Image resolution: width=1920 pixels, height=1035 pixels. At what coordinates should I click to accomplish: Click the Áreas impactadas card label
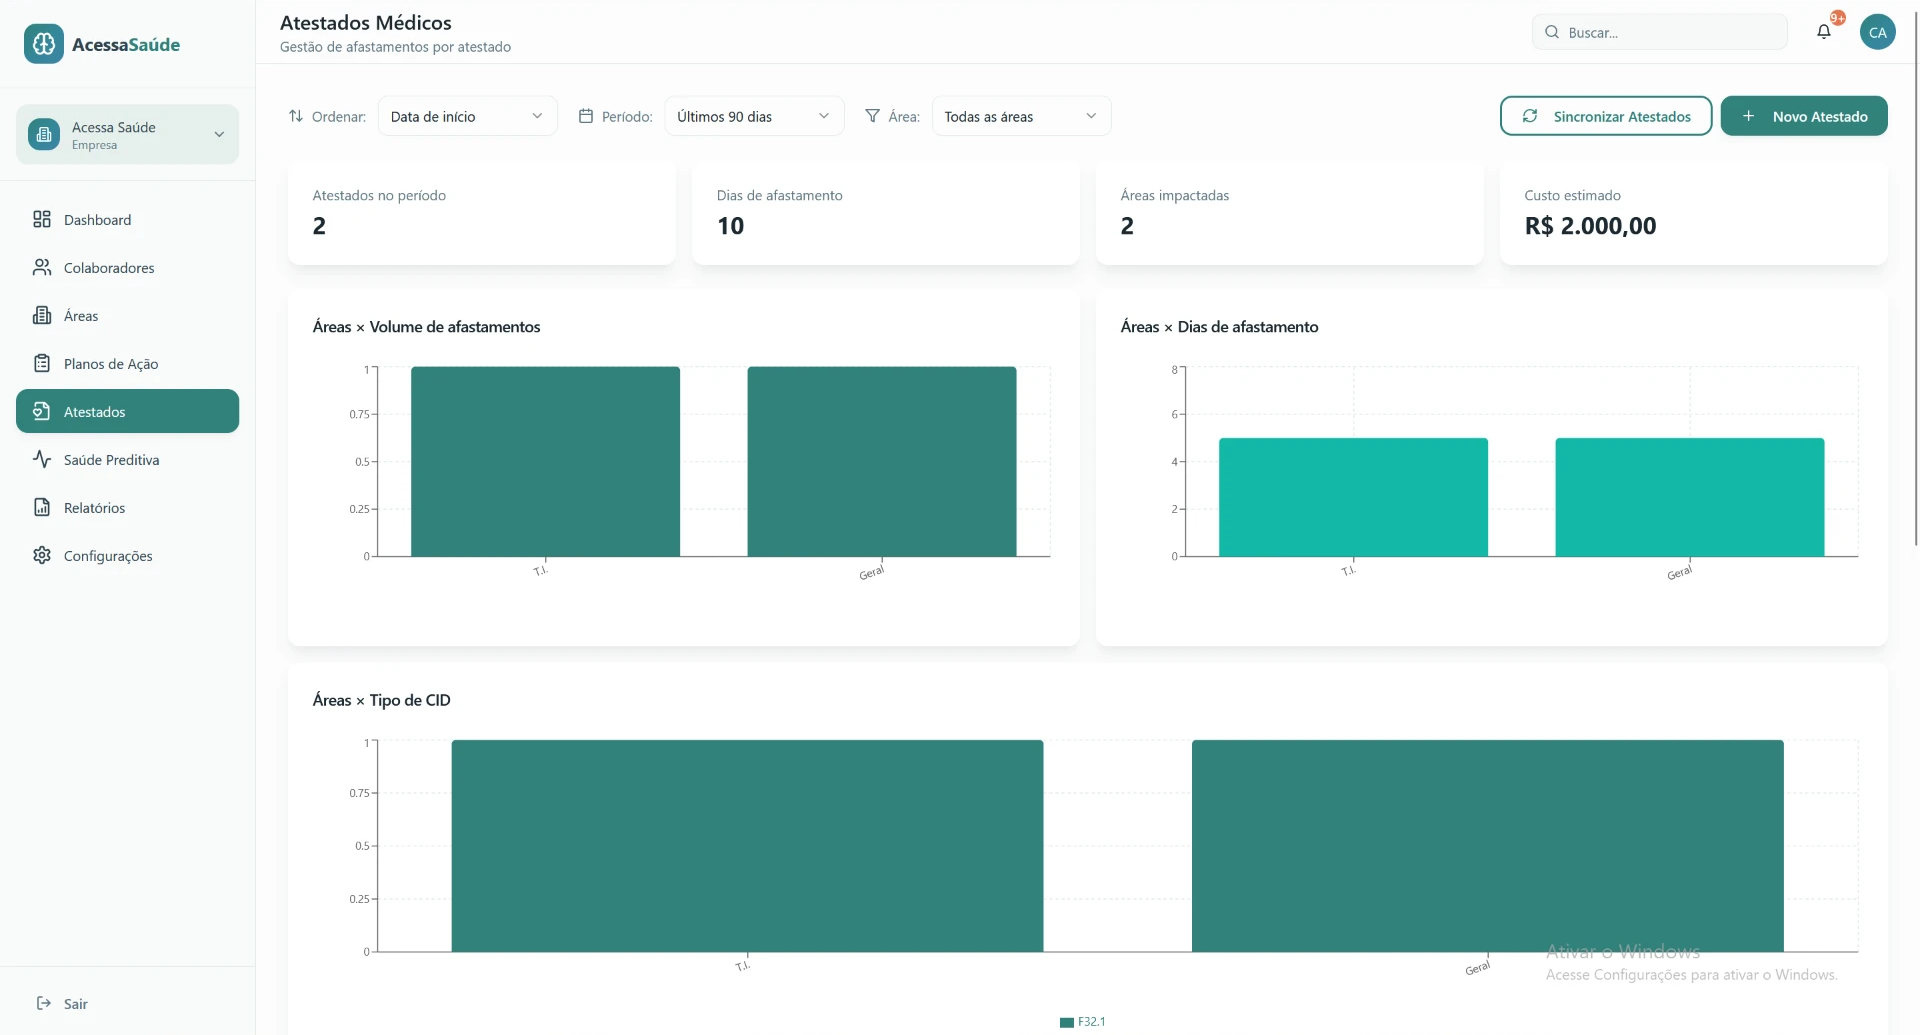pos(1175,195)
